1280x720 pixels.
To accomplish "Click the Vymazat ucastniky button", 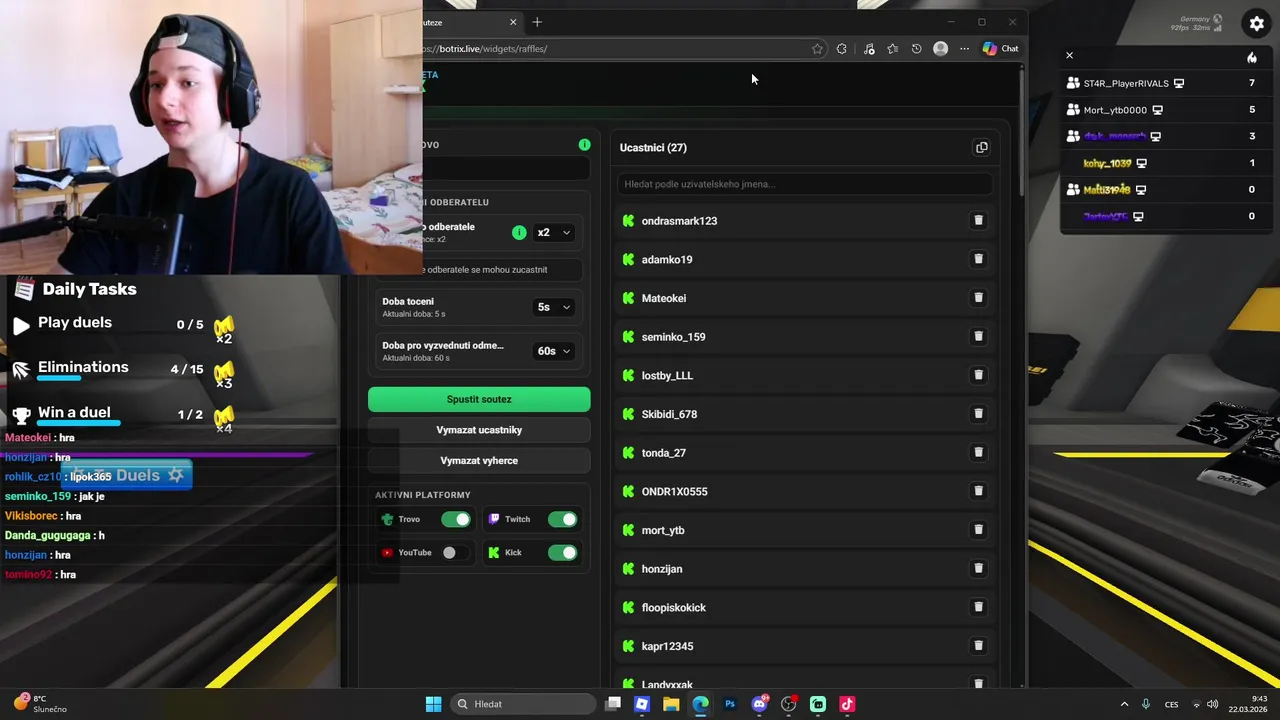I will click(x=479, y=430).
